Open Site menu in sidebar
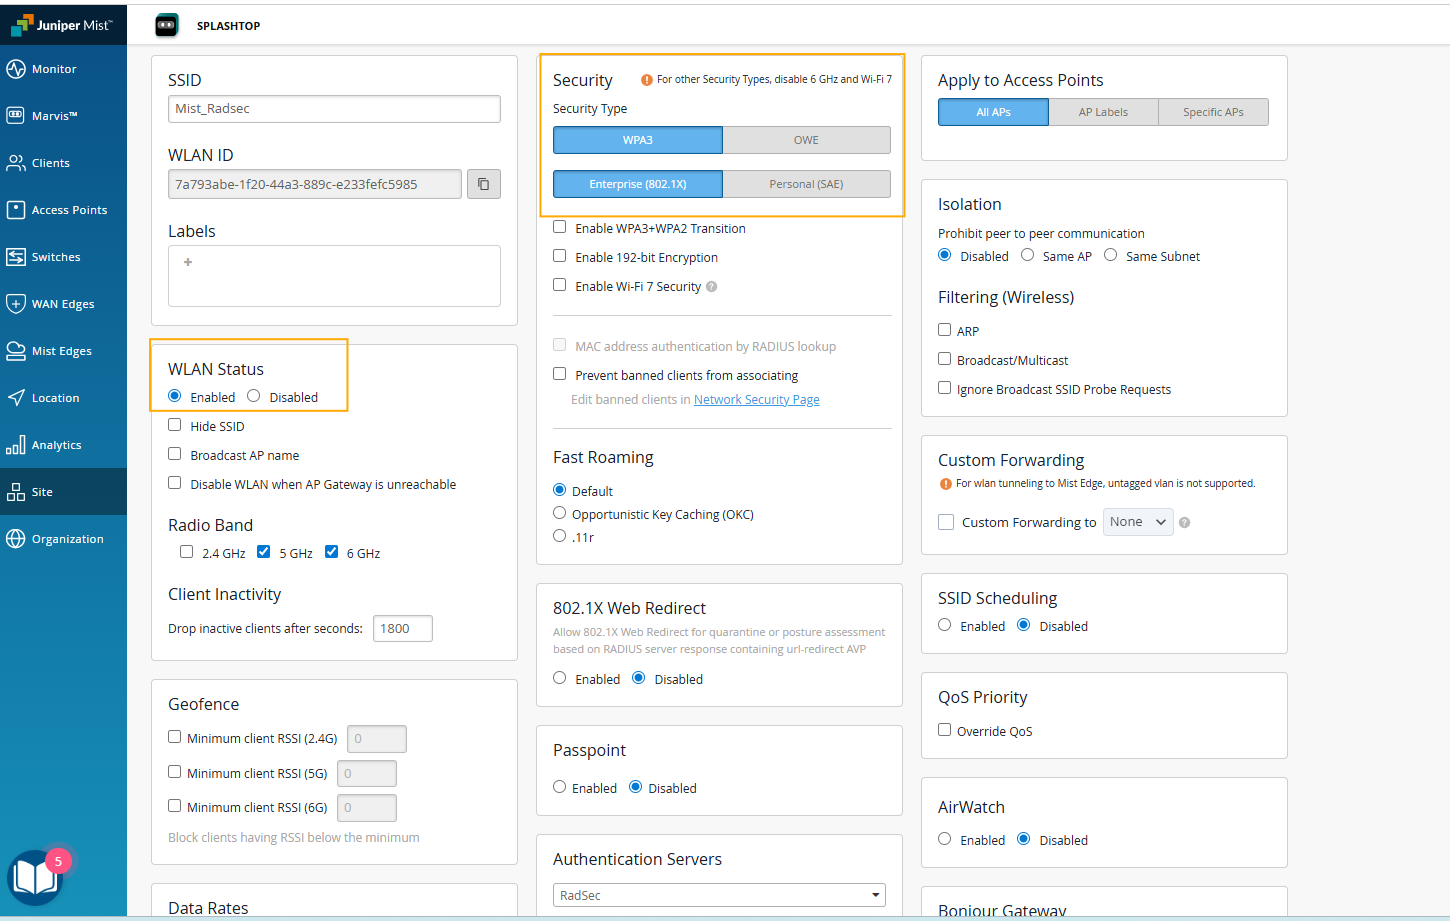Image resolution: width=1450 pixels, height=921 pixels. [63, 492]
